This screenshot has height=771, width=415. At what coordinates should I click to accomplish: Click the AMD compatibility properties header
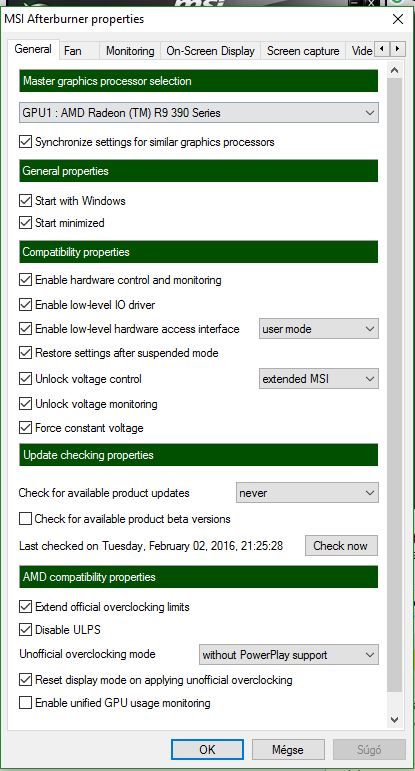[199, 577]
